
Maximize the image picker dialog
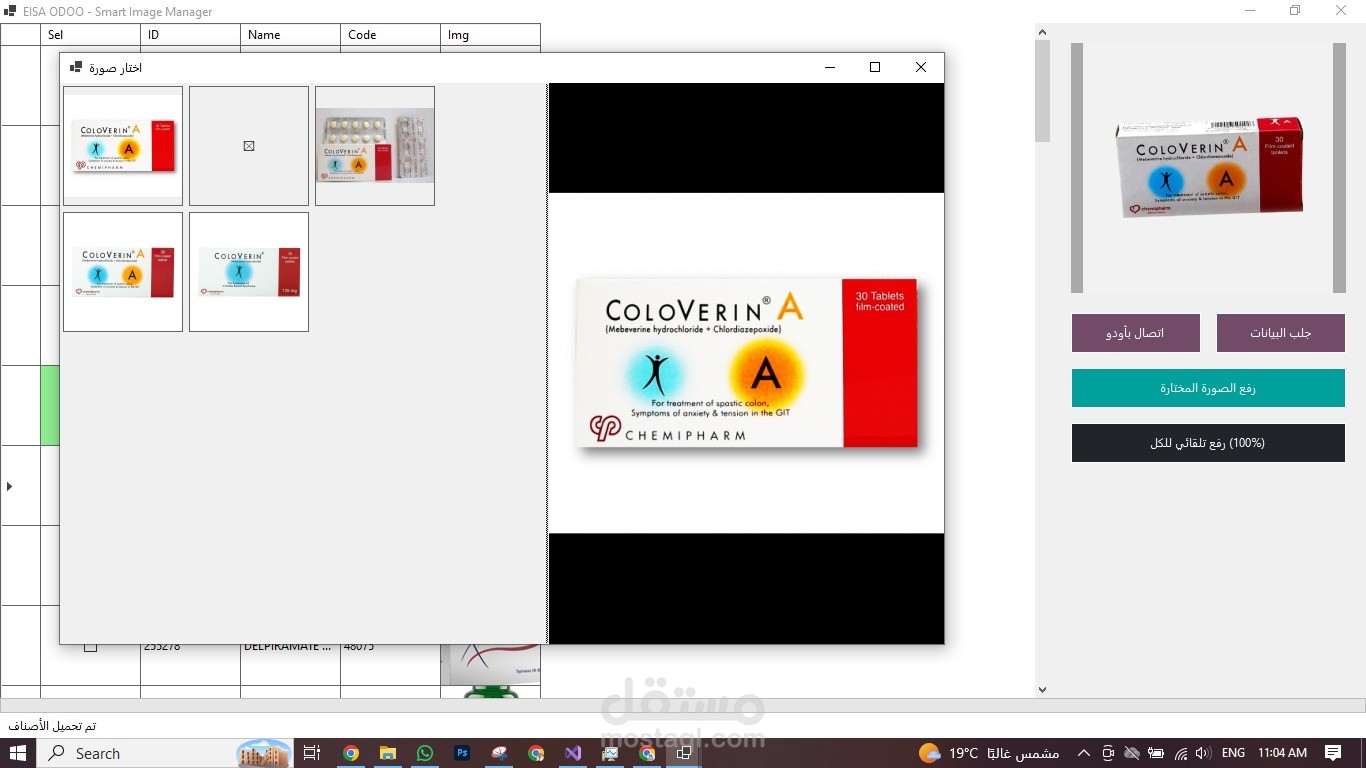click(875, 67)
